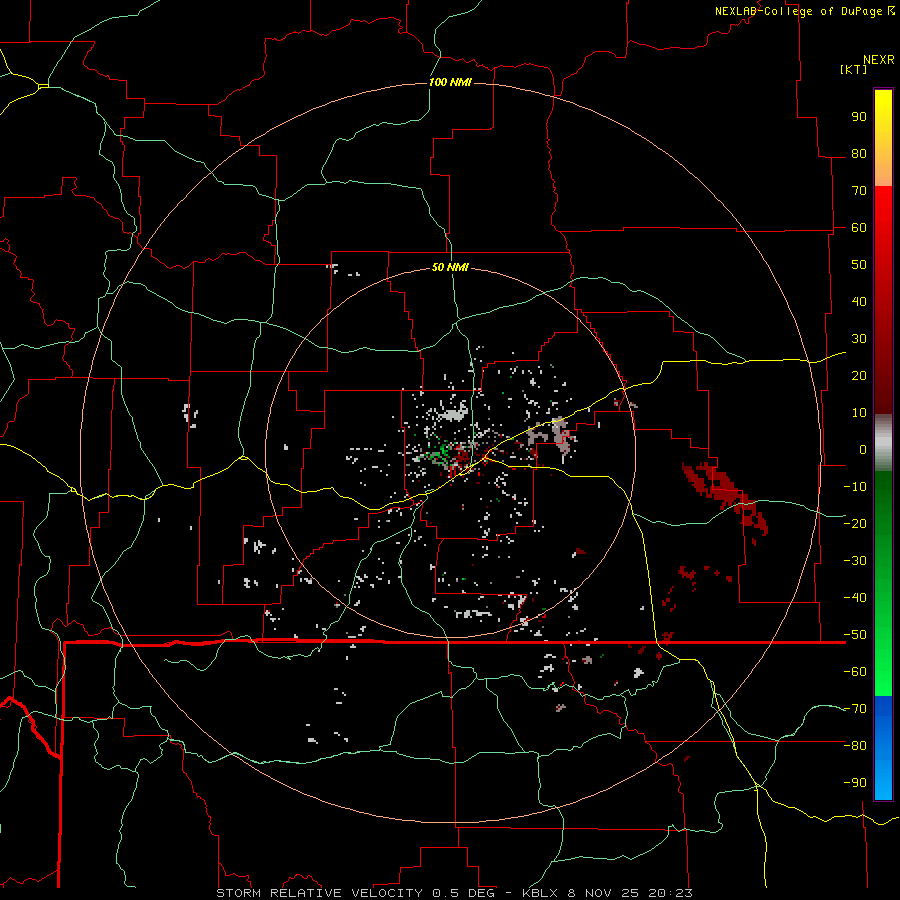Image resolution: width=900 pixels, height=900 pixels.
Task: Click the KBLX station identifier in the footer
Action: (541, 893)
